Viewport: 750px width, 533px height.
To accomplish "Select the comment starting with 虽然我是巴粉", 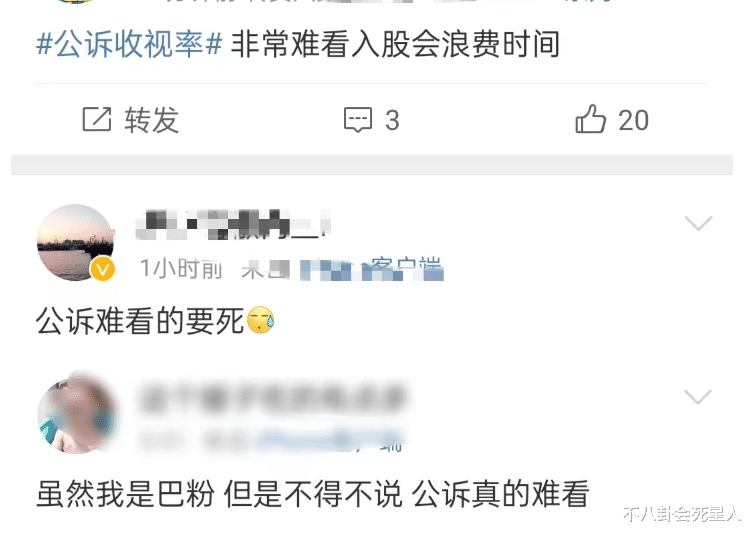I will click(x=312, y=494).
